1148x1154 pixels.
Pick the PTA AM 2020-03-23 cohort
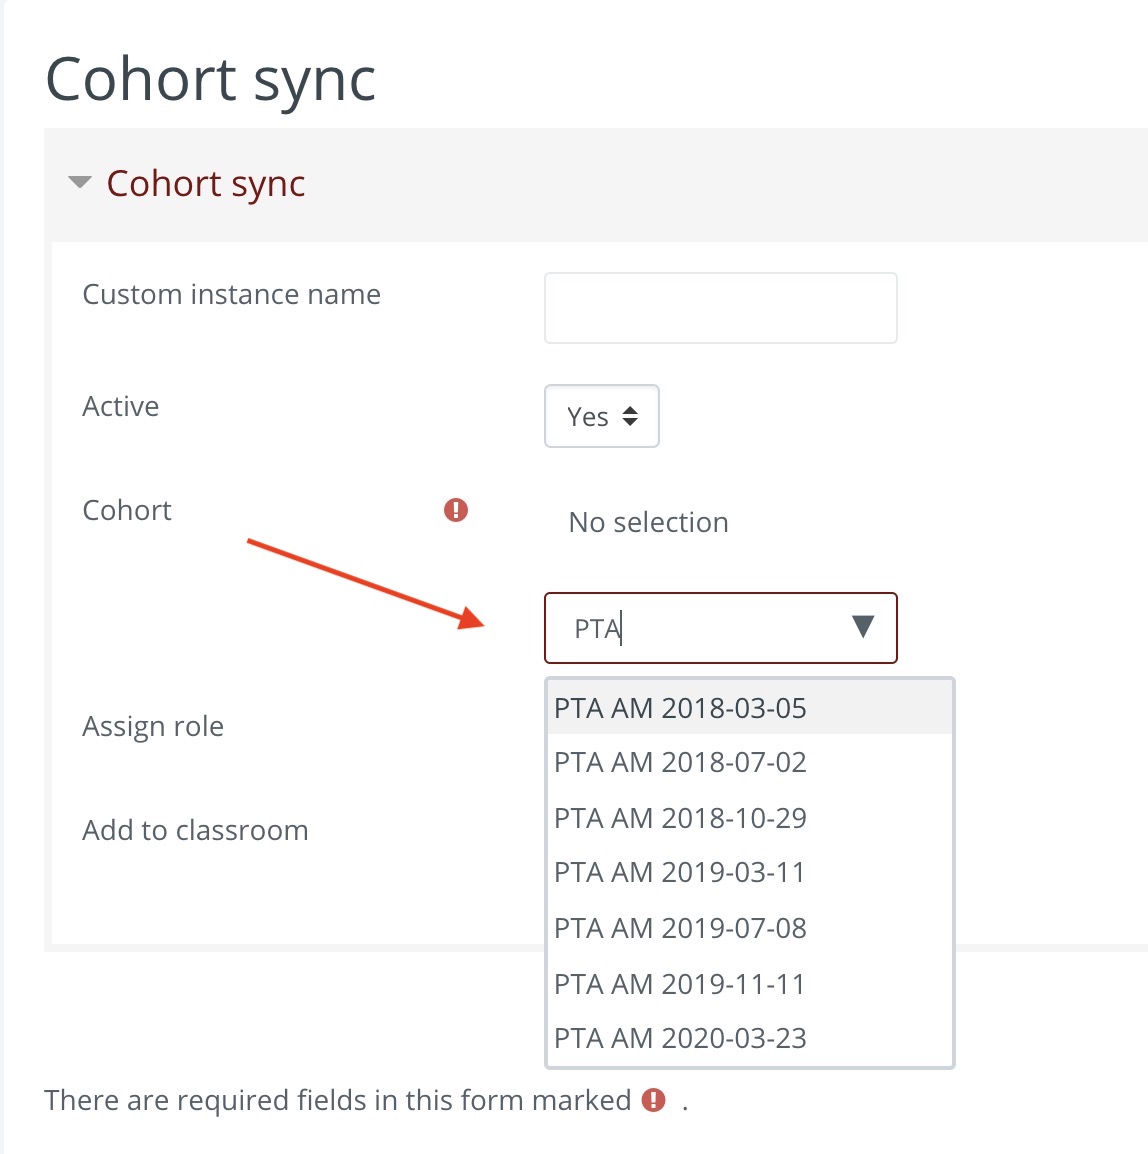pos(680,1038)
